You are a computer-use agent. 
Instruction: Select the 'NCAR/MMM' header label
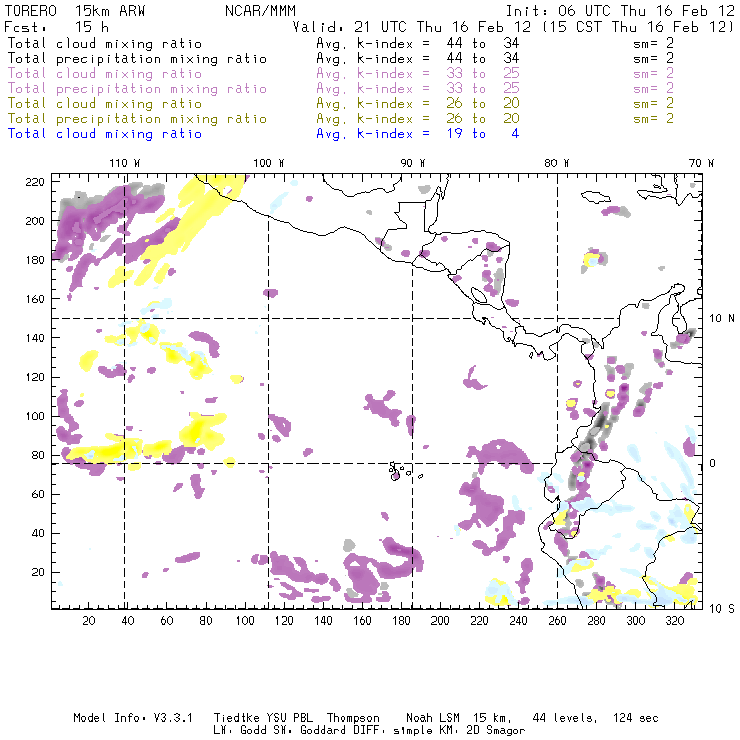260,11
